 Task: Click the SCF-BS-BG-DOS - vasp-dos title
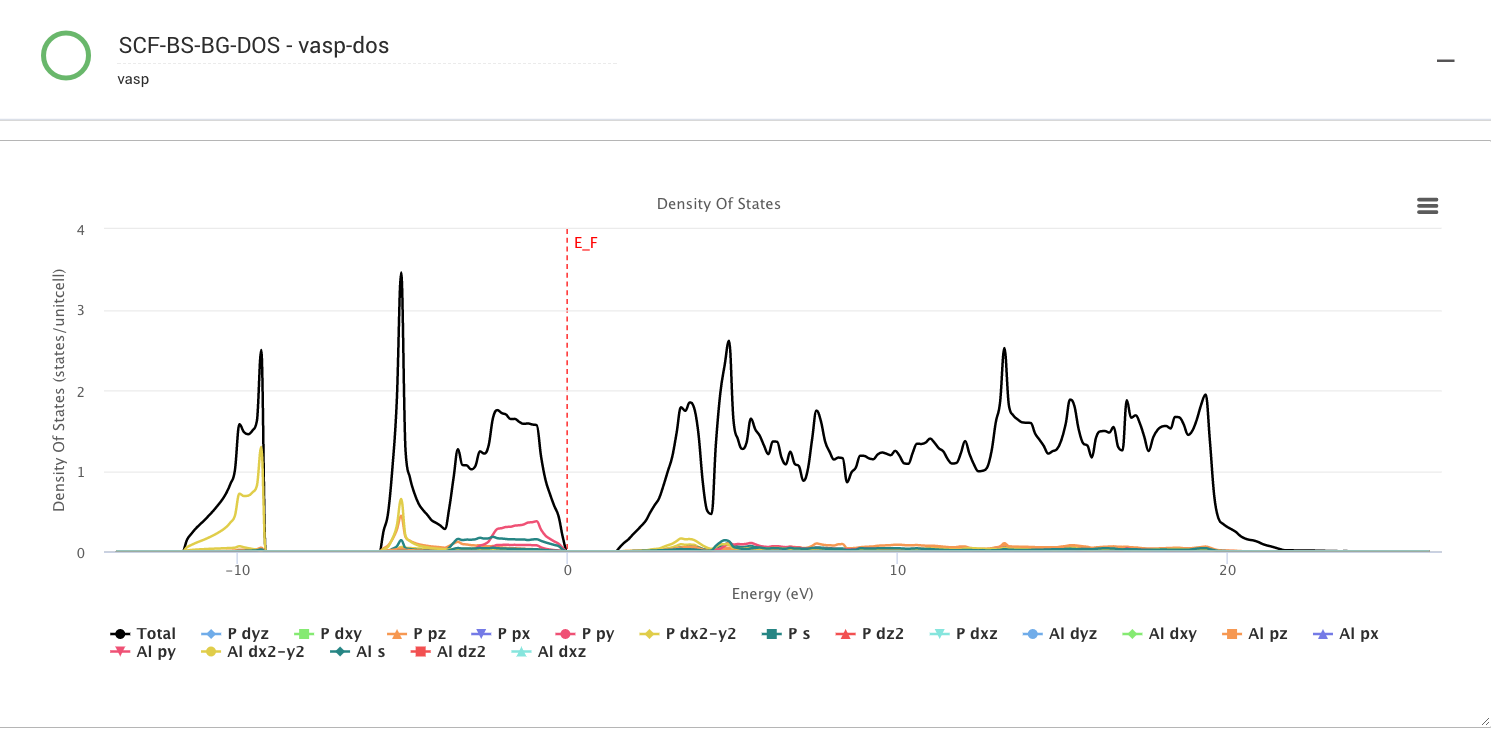tap(253, 45)
